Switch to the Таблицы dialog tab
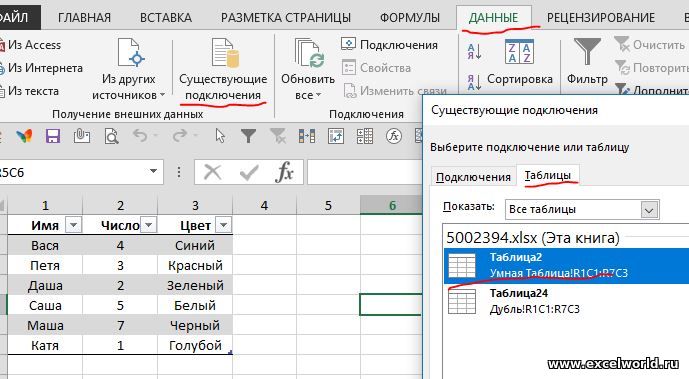 [548, 176]
